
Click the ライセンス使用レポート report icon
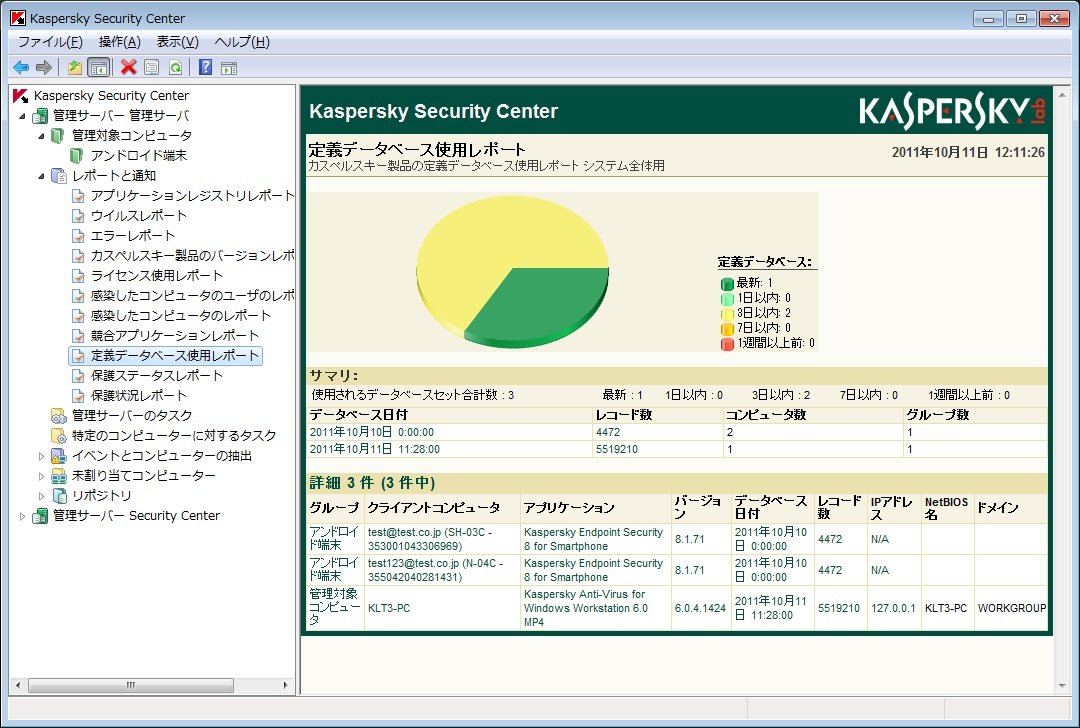(79, 275)
